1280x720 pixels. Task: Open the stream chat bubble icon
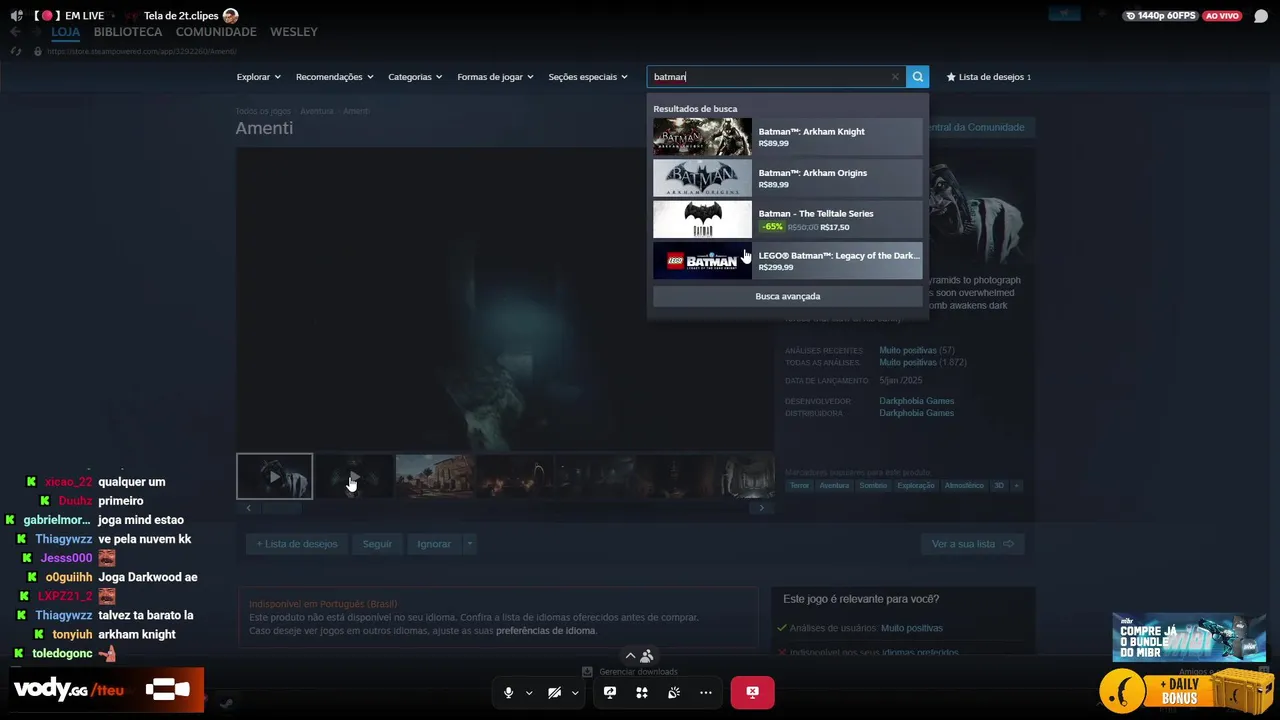[1261, 16]
